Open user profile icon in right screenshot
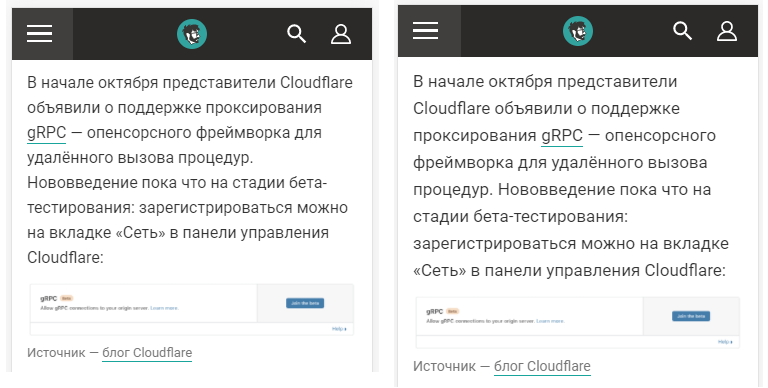 pyautogui.click(x=727, y=31)
